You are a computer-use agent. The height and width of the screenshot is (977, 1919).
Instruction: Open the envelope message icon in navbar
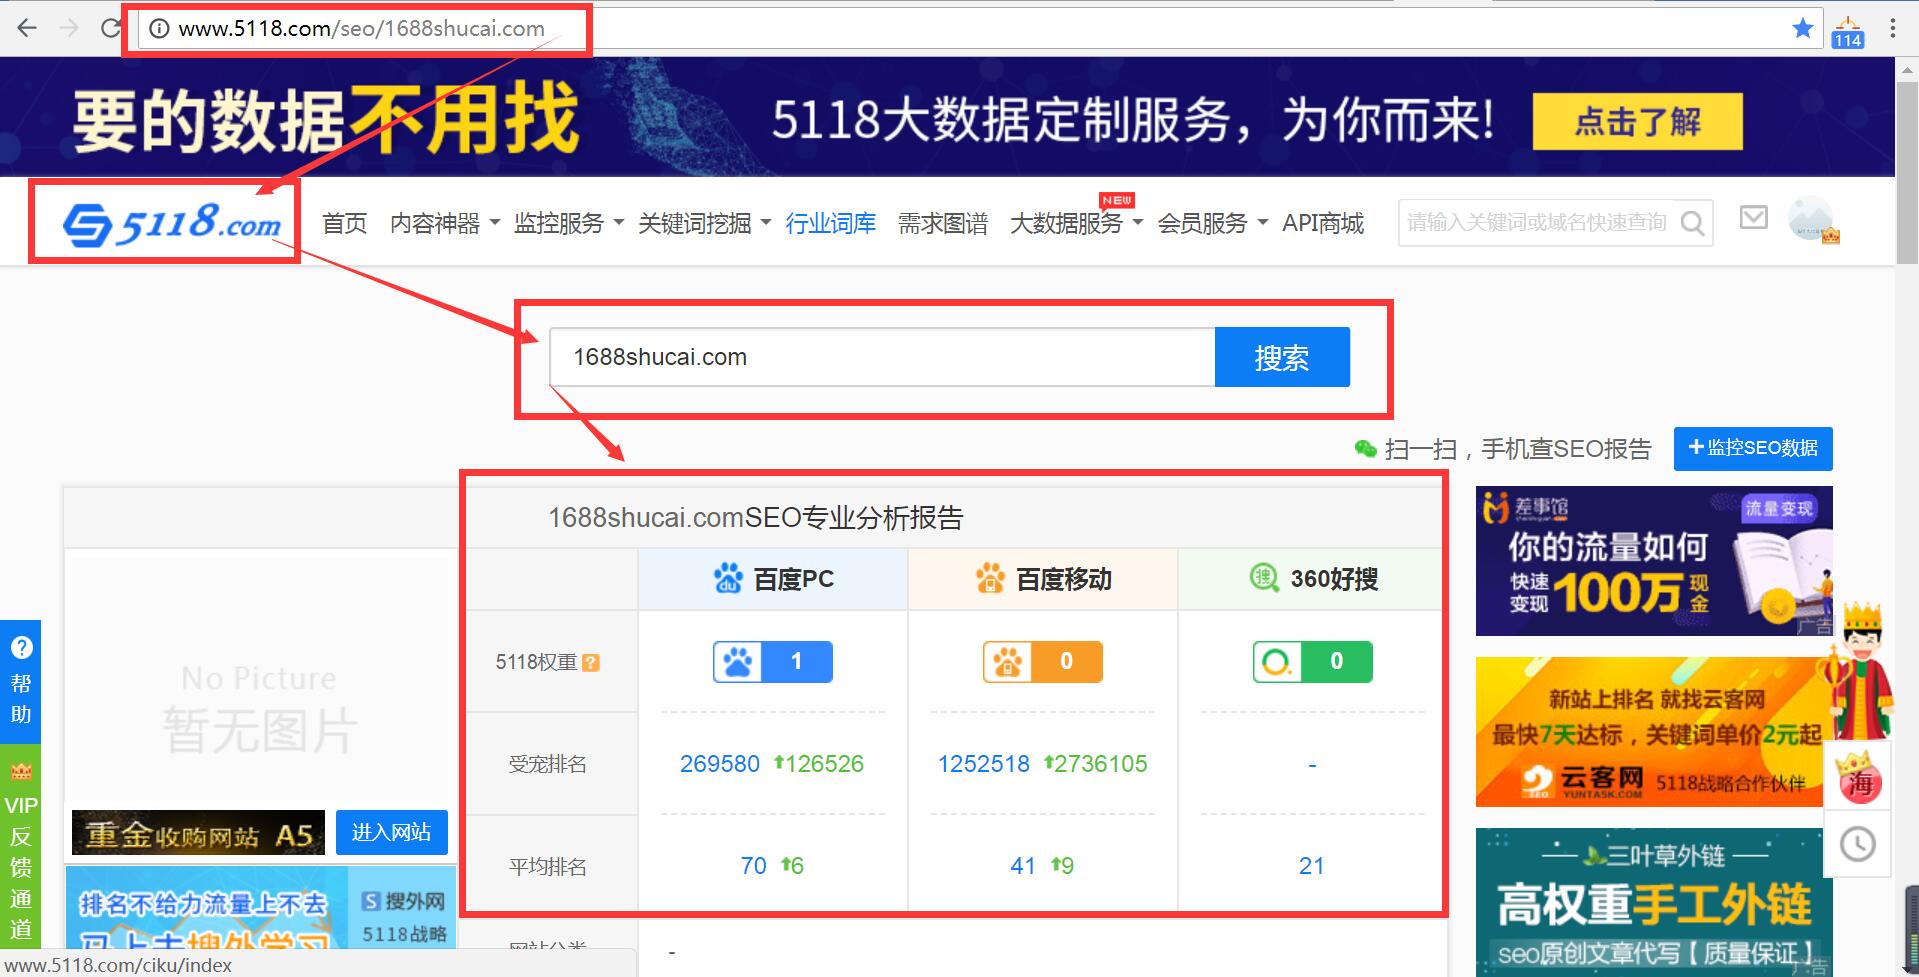click(1753, 218)
